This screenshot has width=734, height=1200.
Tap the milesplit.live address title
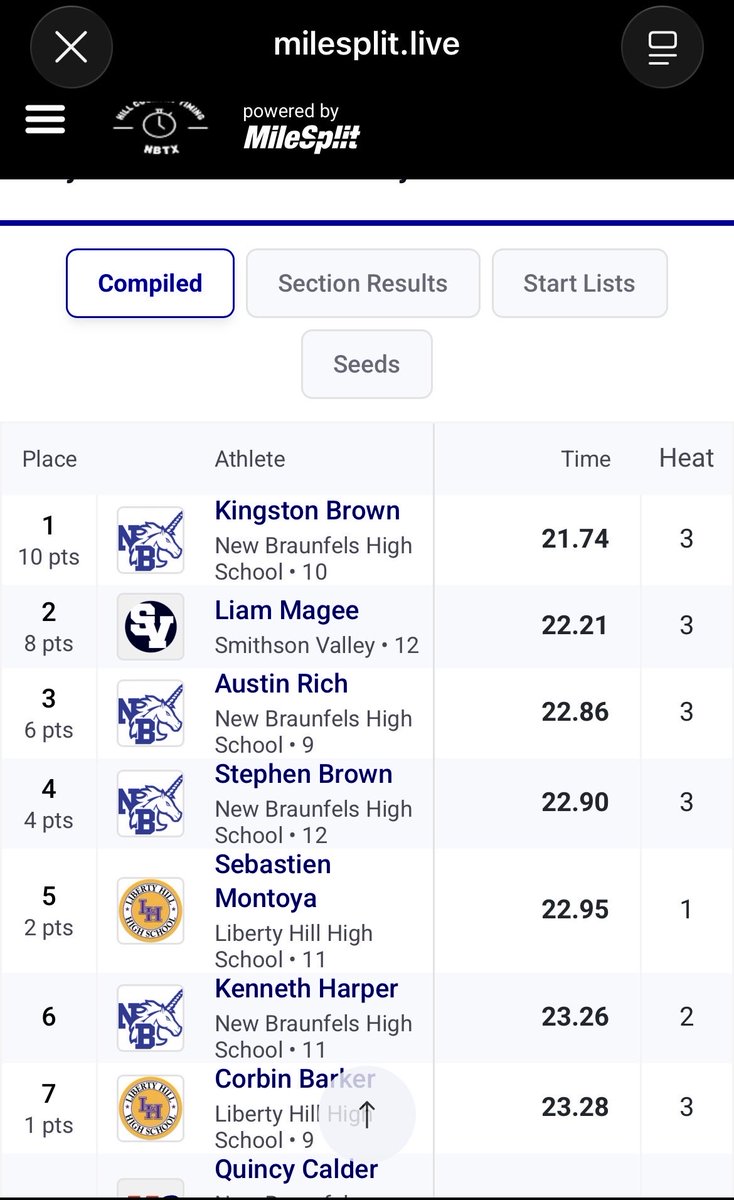[367, 44]
